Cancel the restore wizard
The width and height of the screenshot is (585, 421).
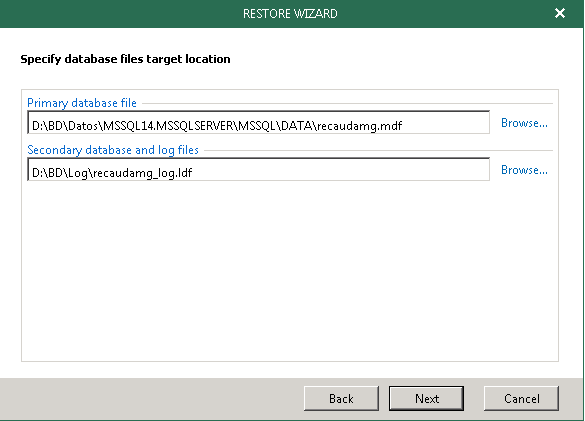522,399
